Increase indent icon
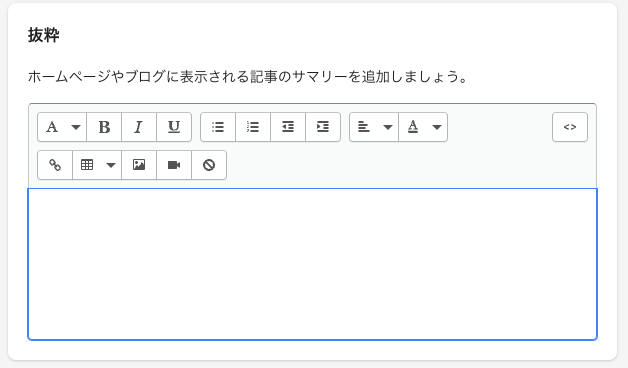 coord(323,127)
